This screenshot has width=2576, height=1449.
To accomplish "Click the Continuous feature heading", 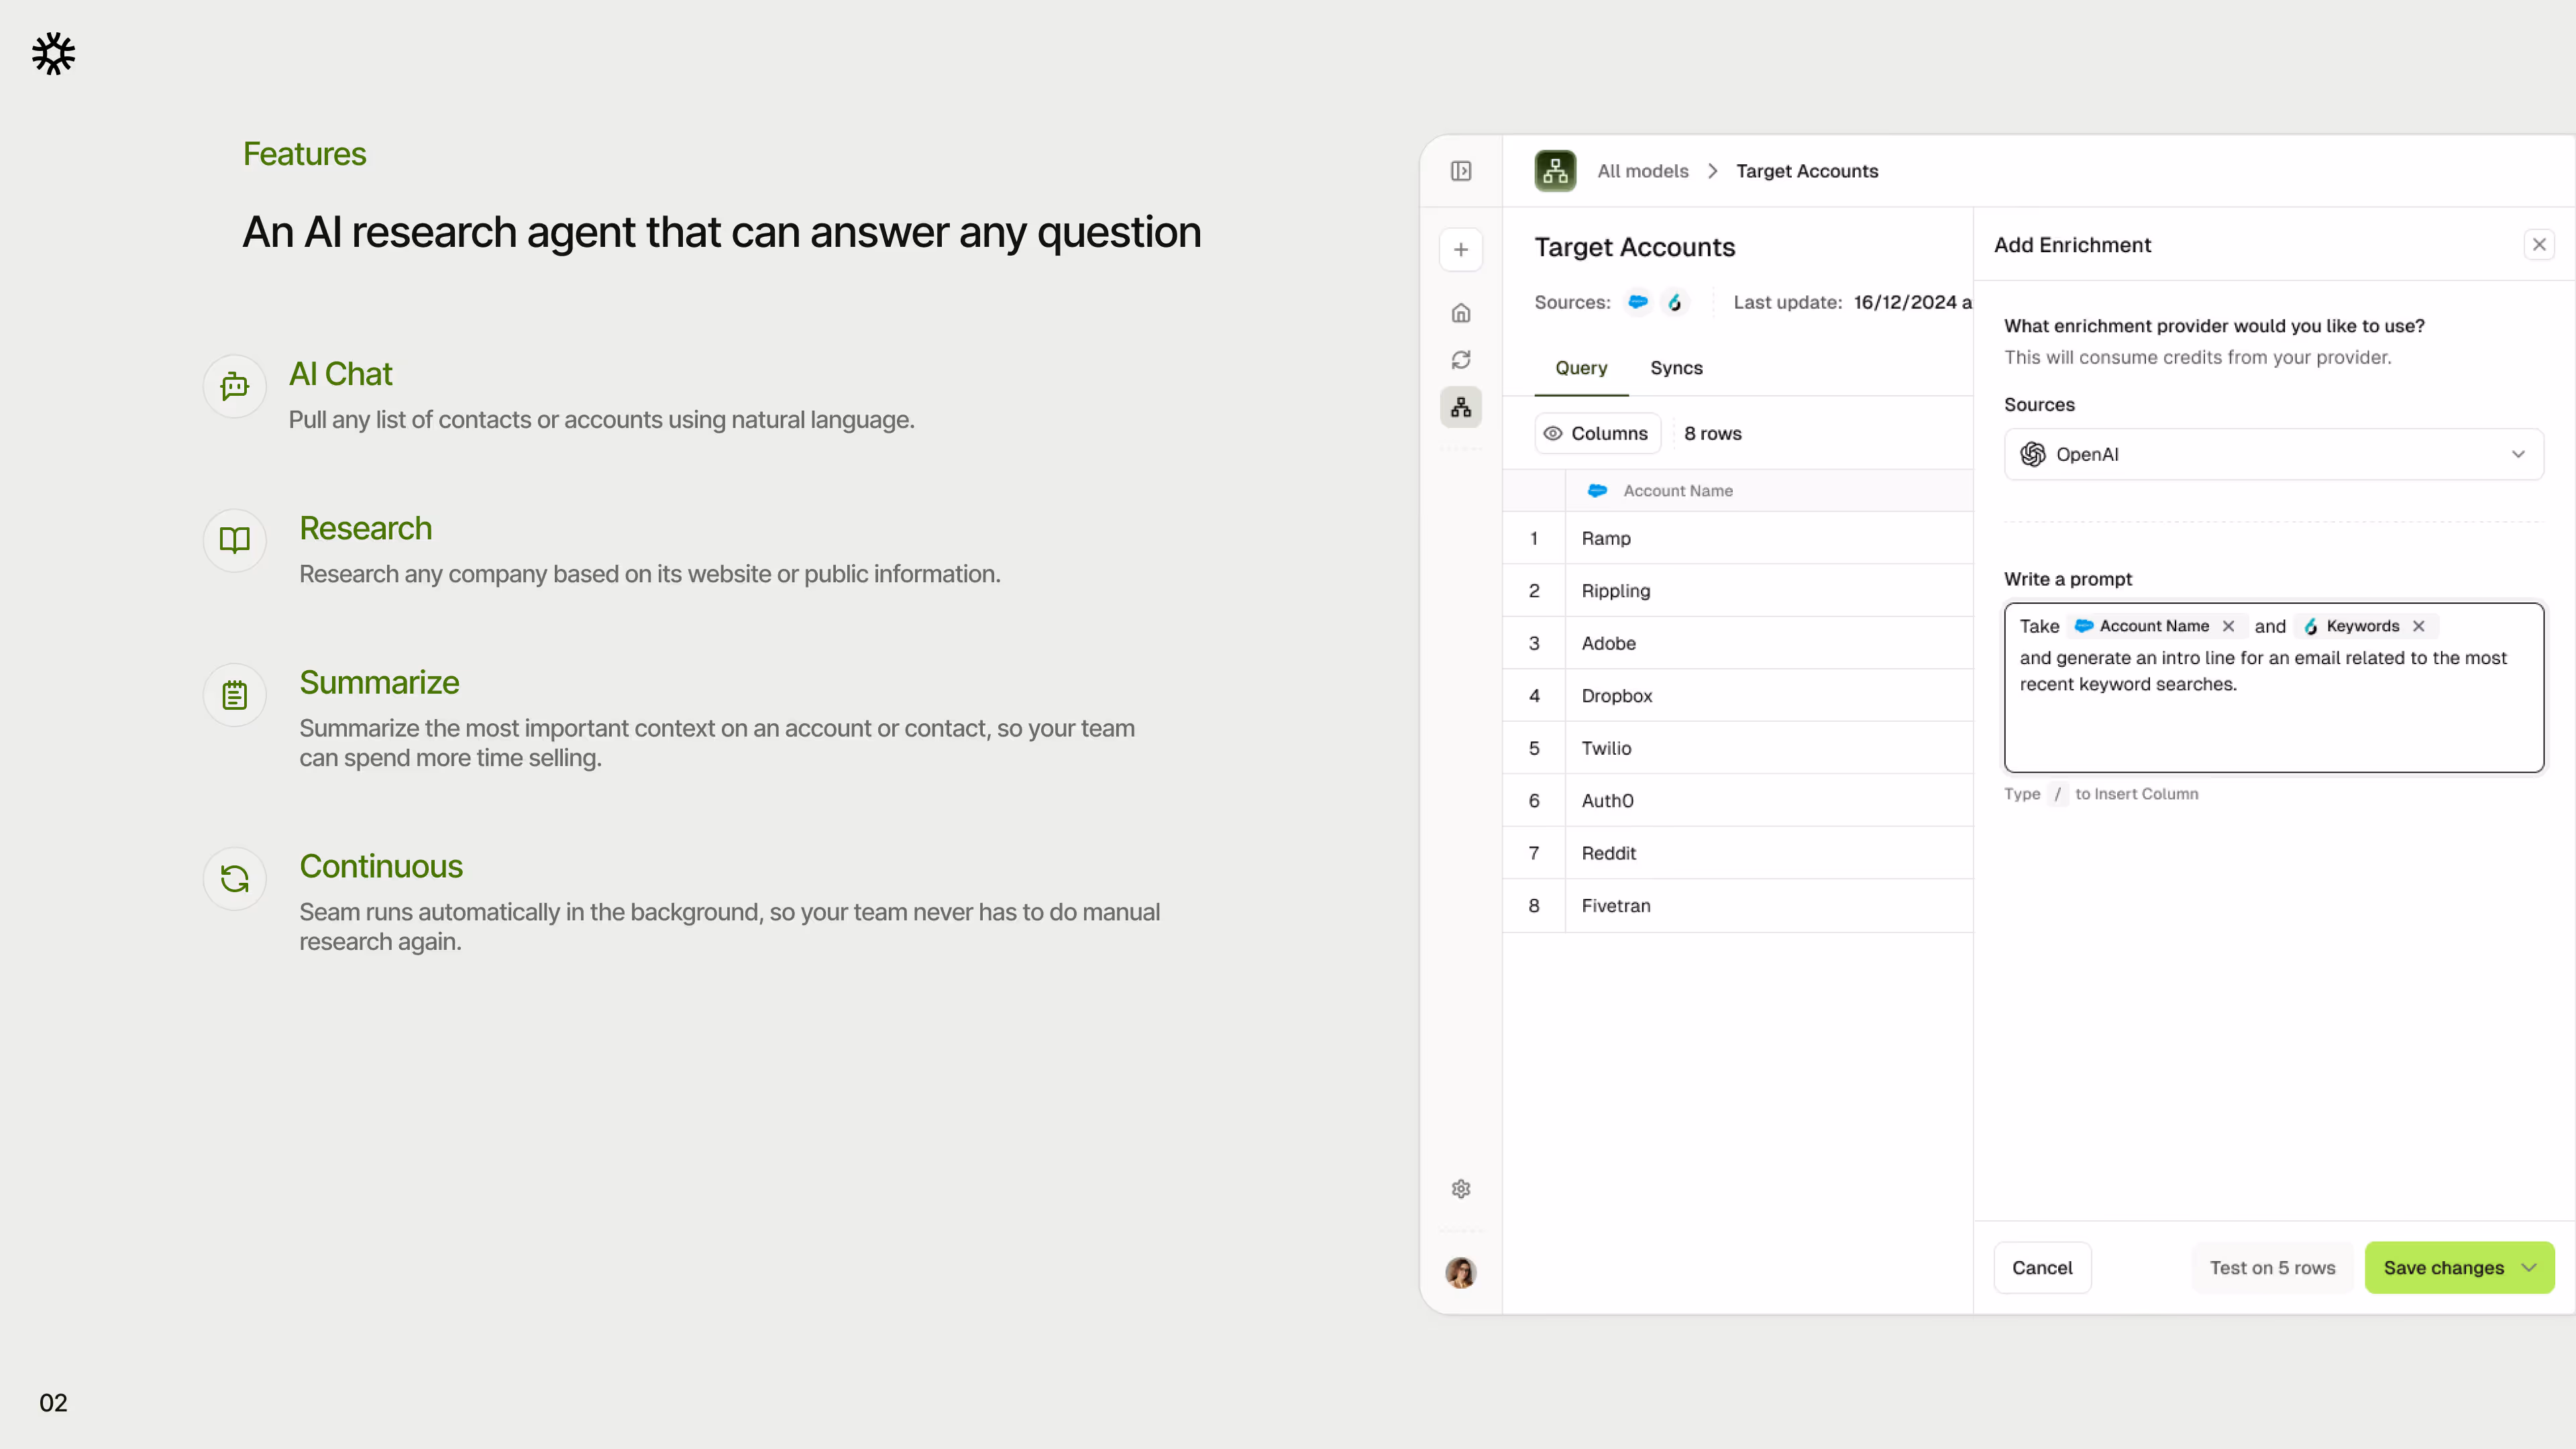I will pos(381,866).
